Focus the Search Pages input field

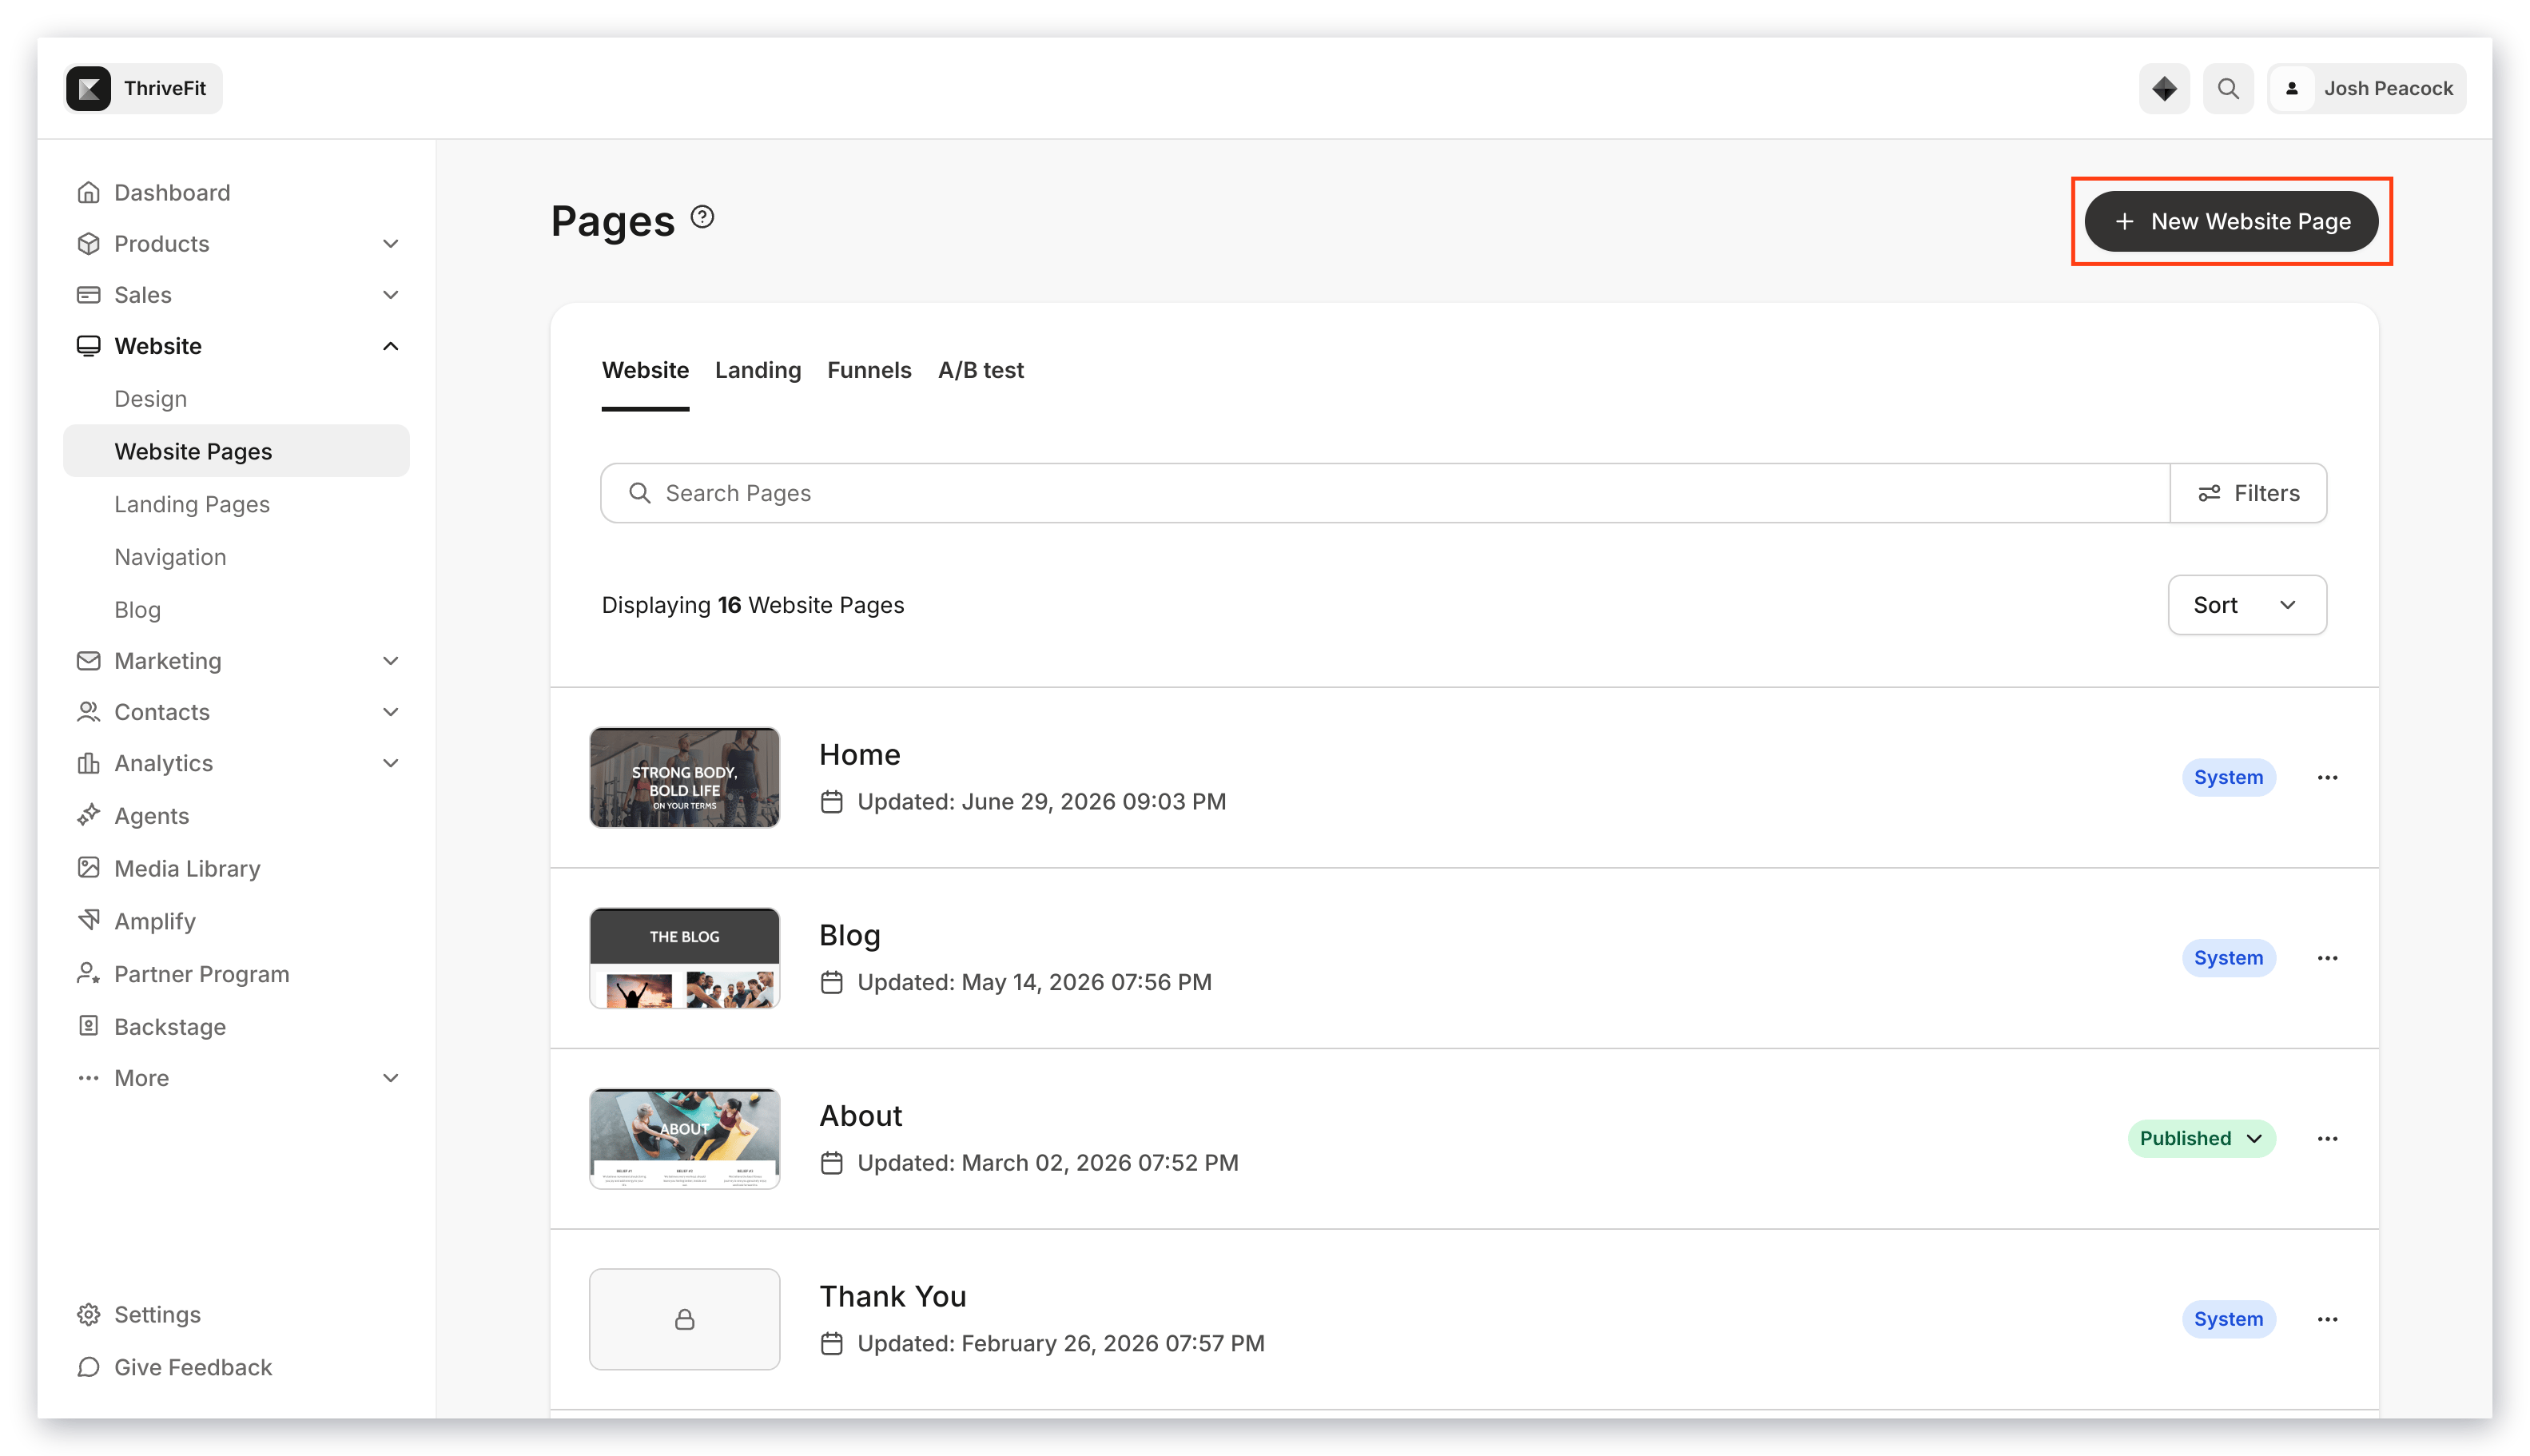click(x=1384, y=493)
